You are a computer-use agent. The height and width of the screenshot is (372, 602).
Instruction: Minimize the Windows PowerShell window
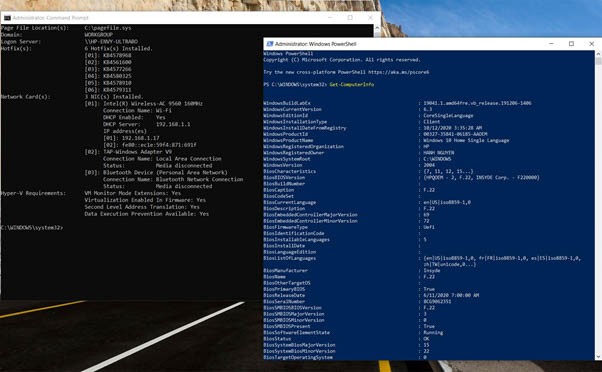point(551,44)
